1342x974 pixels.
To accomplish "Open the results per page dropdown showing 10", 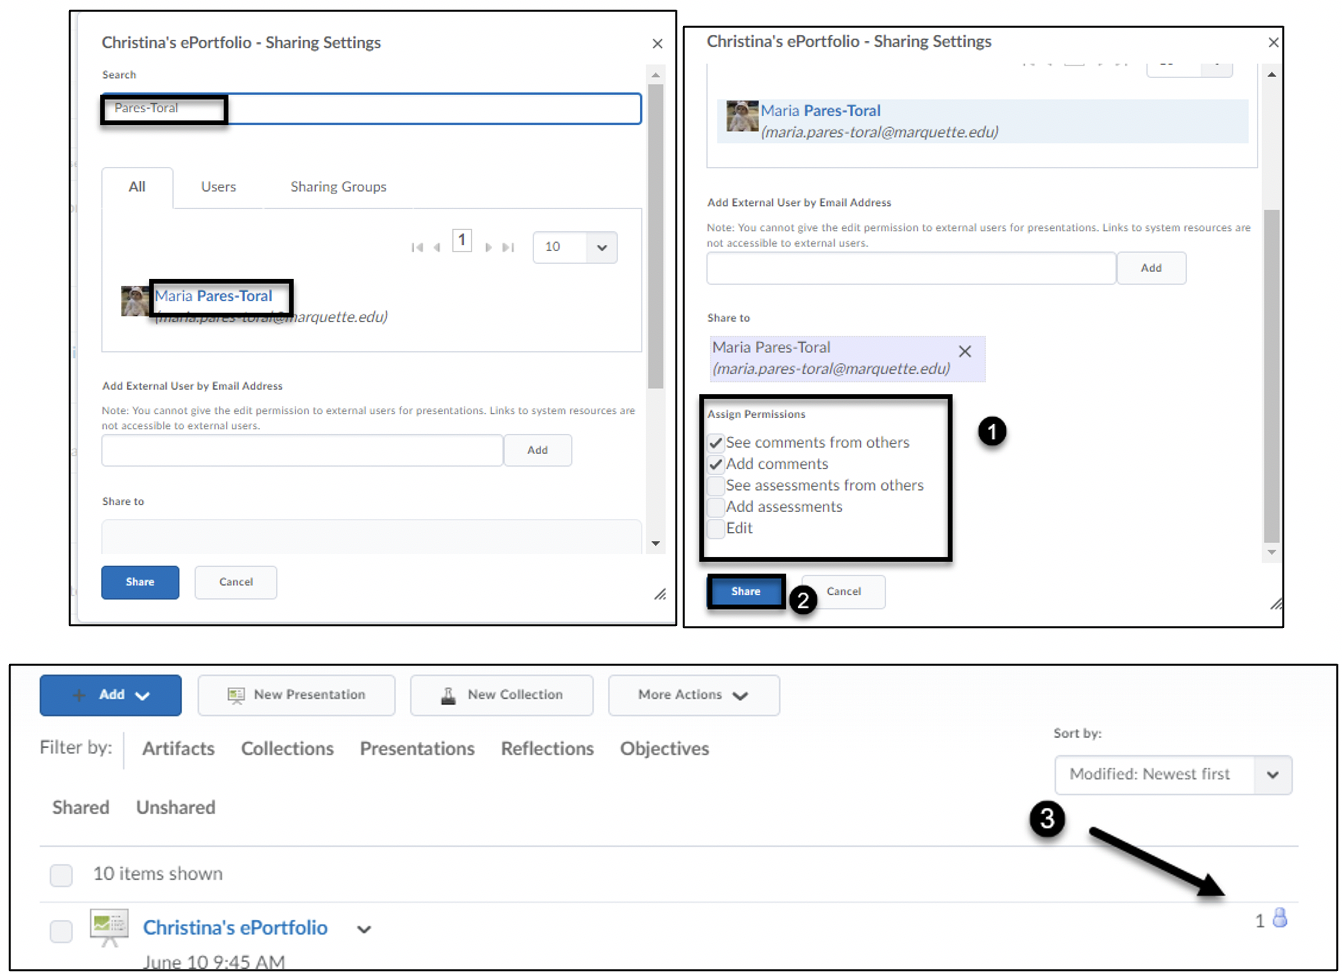I will pos(575,247).
